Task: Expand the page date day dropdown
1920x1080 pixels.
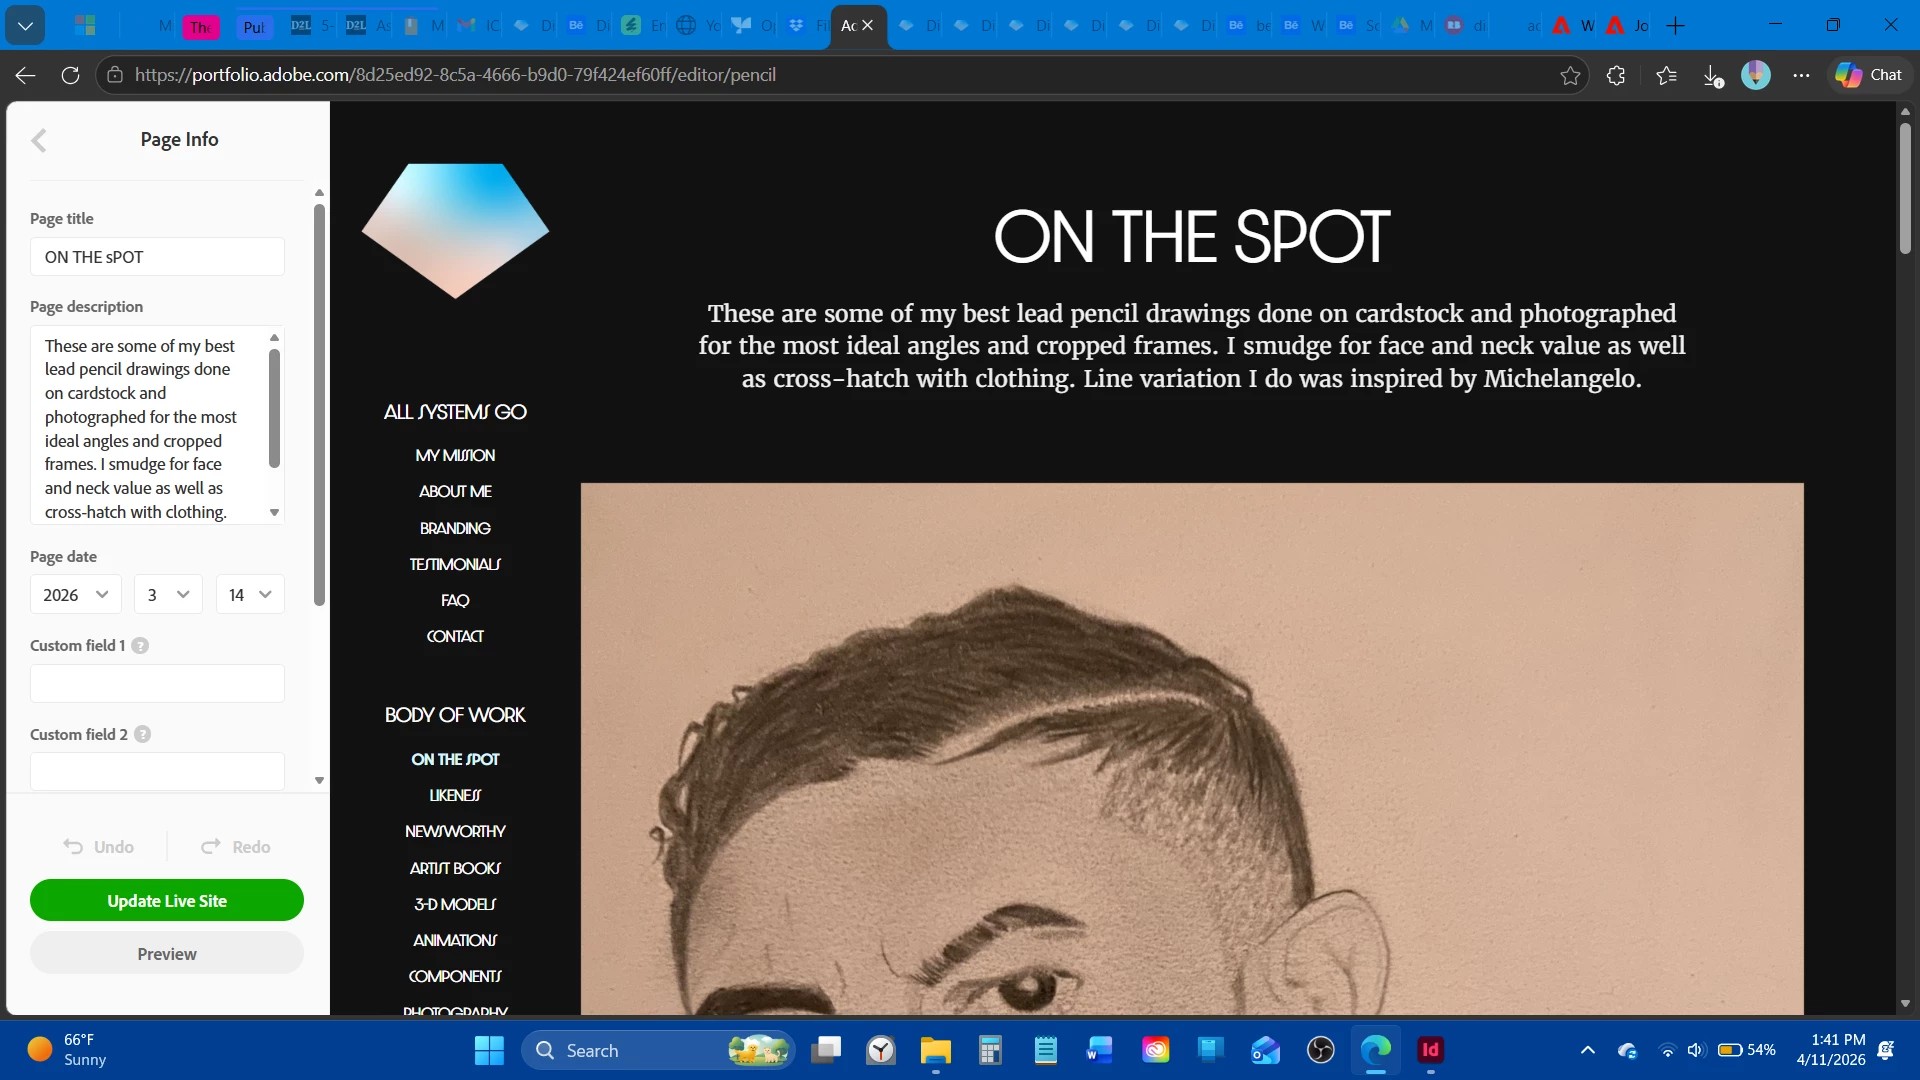Action: 250,595
